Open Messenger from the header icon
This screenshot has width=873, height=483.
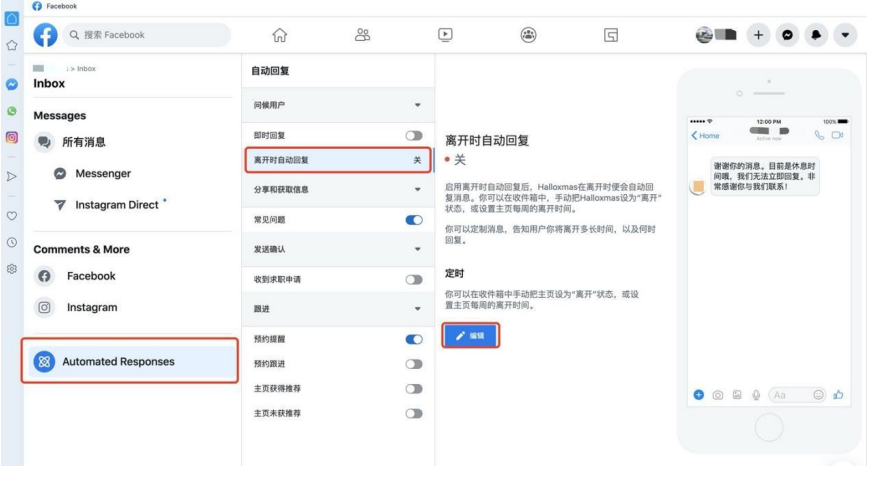787,35
